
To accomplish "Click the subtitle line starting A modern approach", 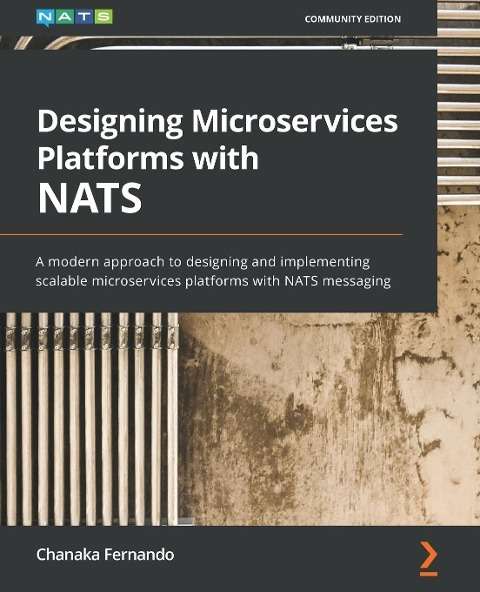I will pyautogui.click(x=202, y=262).
